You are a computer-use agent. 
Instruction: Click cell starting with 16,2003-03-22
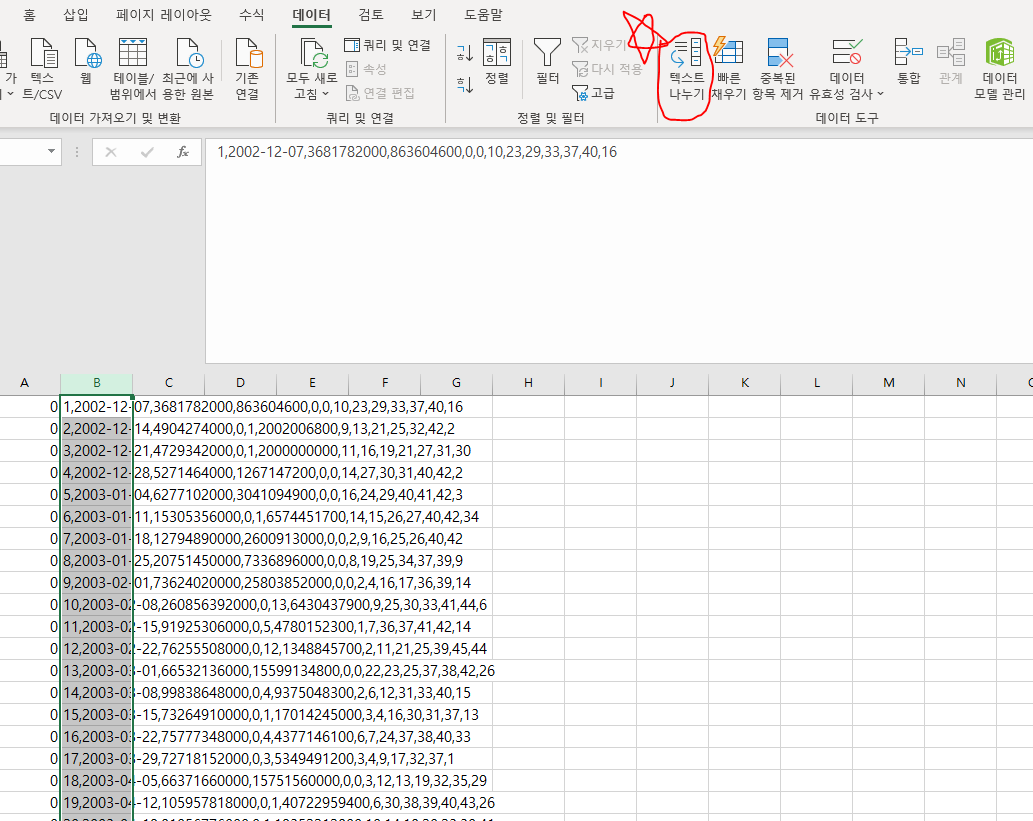click(x=97, y=737)
